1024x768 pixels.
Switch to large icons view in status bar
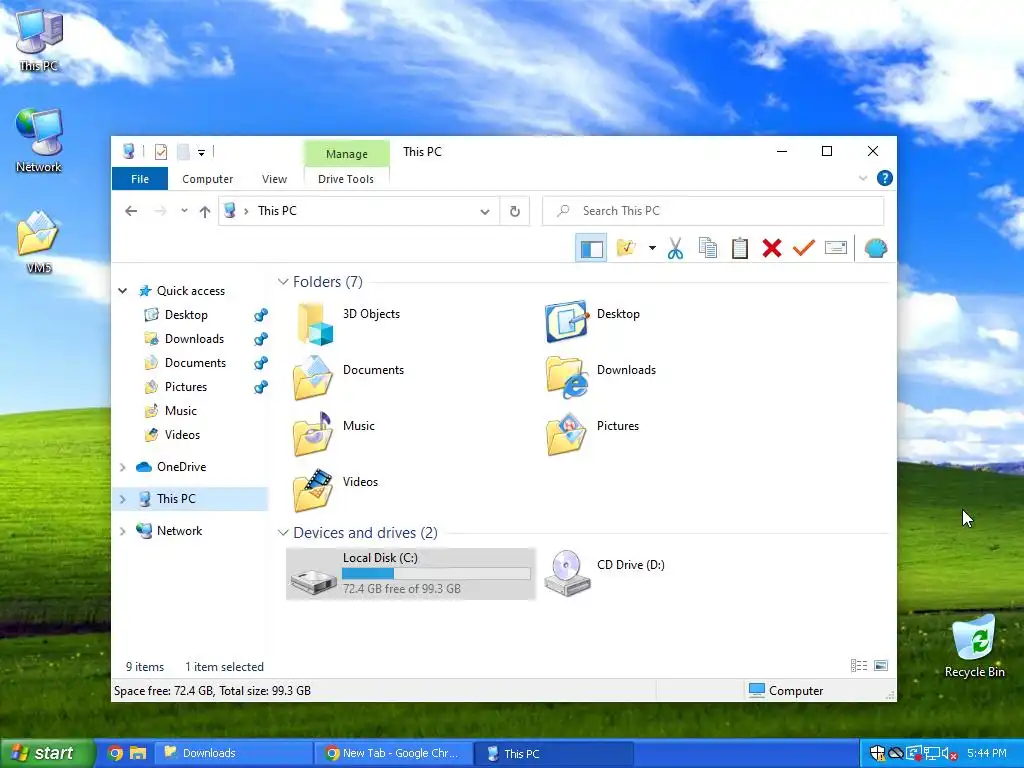coord(880,665)
